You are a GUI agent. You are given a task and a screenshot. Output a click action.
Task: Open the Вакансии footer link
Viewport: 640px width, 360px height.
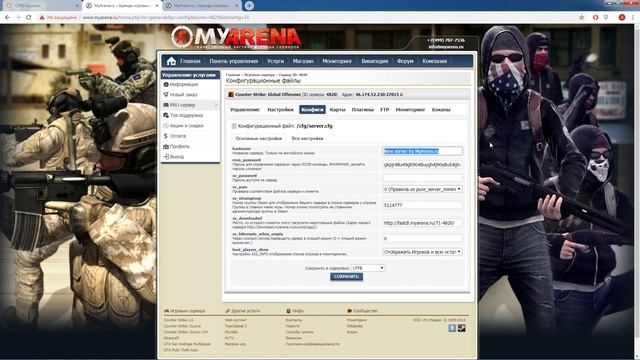click(x=293, y=338)
